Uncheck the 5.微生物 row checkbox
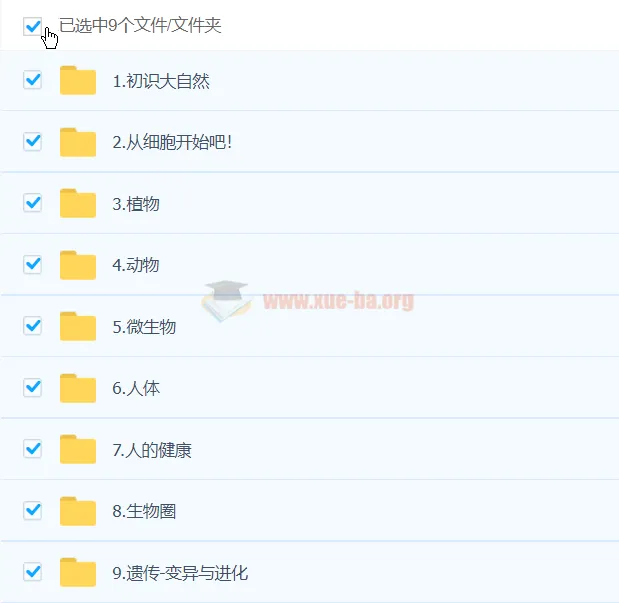 (32, 326)
